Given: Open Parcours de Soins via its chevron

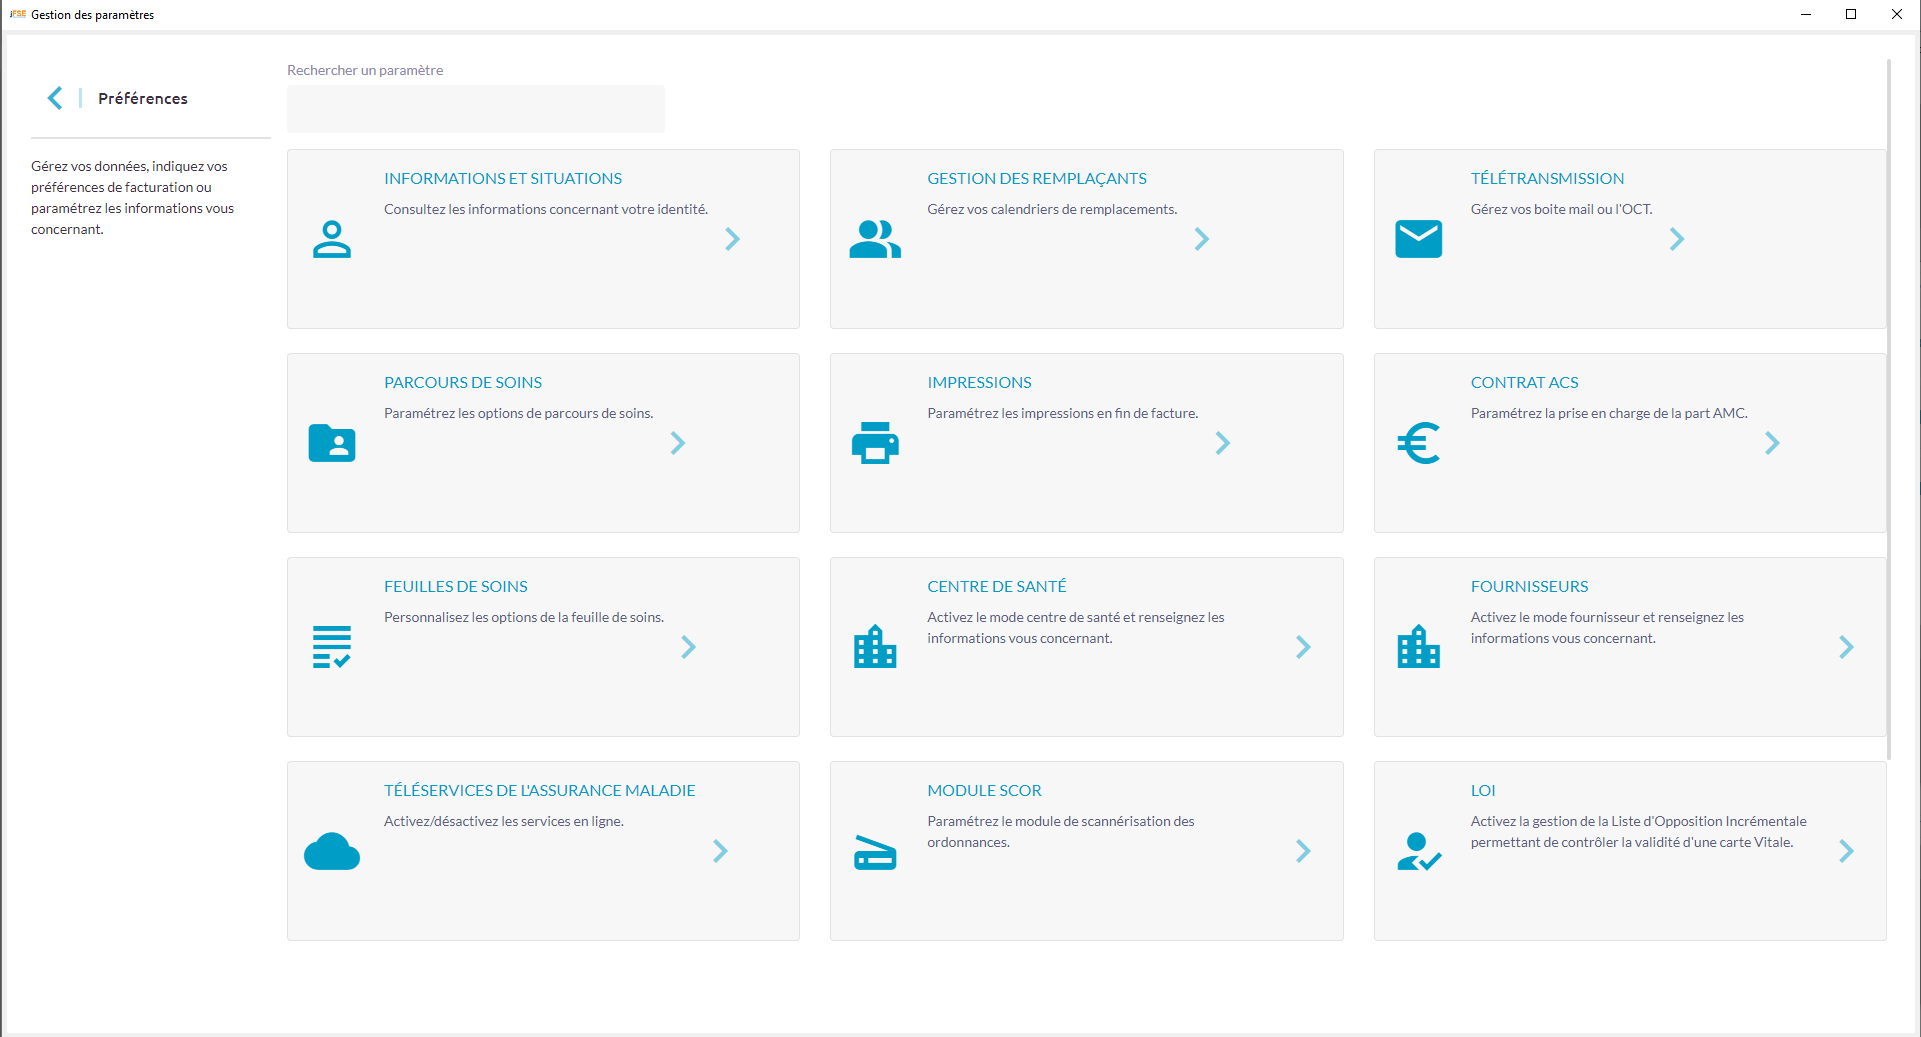Looking at the screenshot, I should [678, 443].
